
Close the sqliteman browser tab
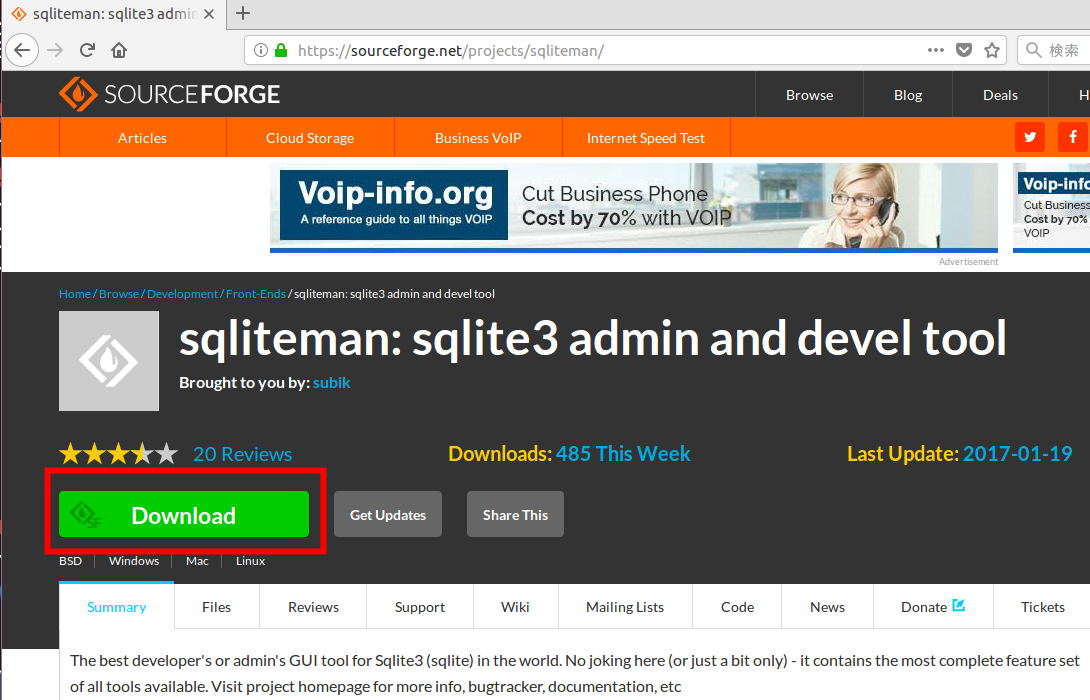pyautogui.click(x=209, y=14)
